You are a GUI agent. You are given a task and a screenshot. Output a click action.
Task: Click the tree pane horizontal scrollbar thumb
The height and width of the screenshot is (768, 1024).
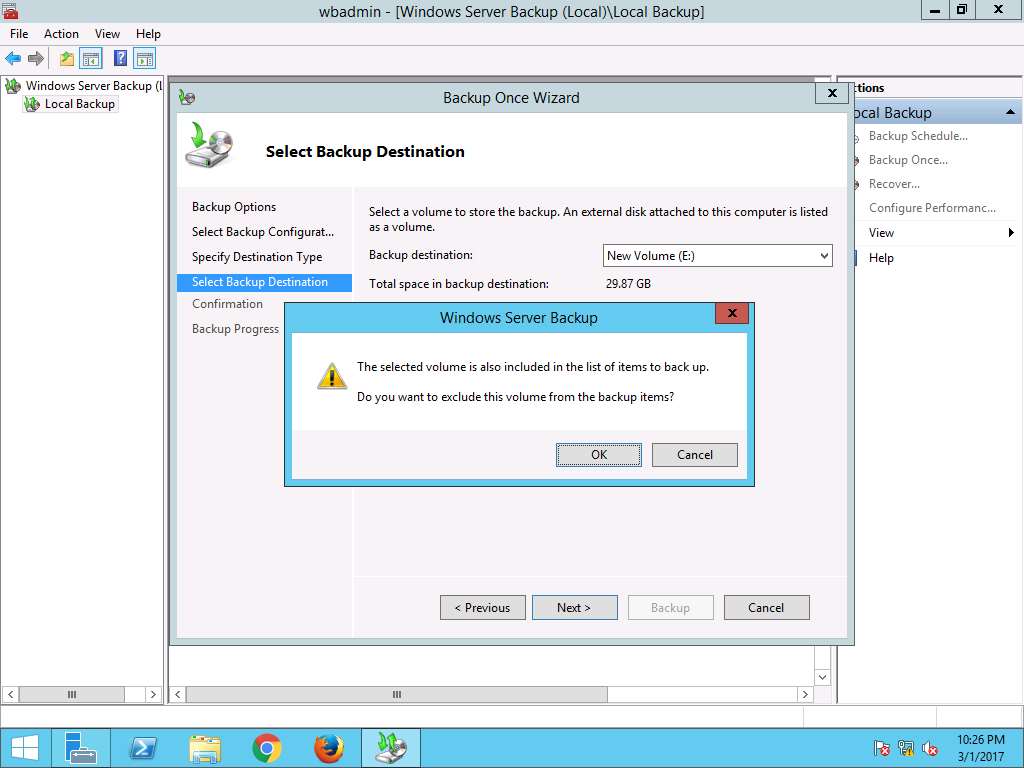72,694
